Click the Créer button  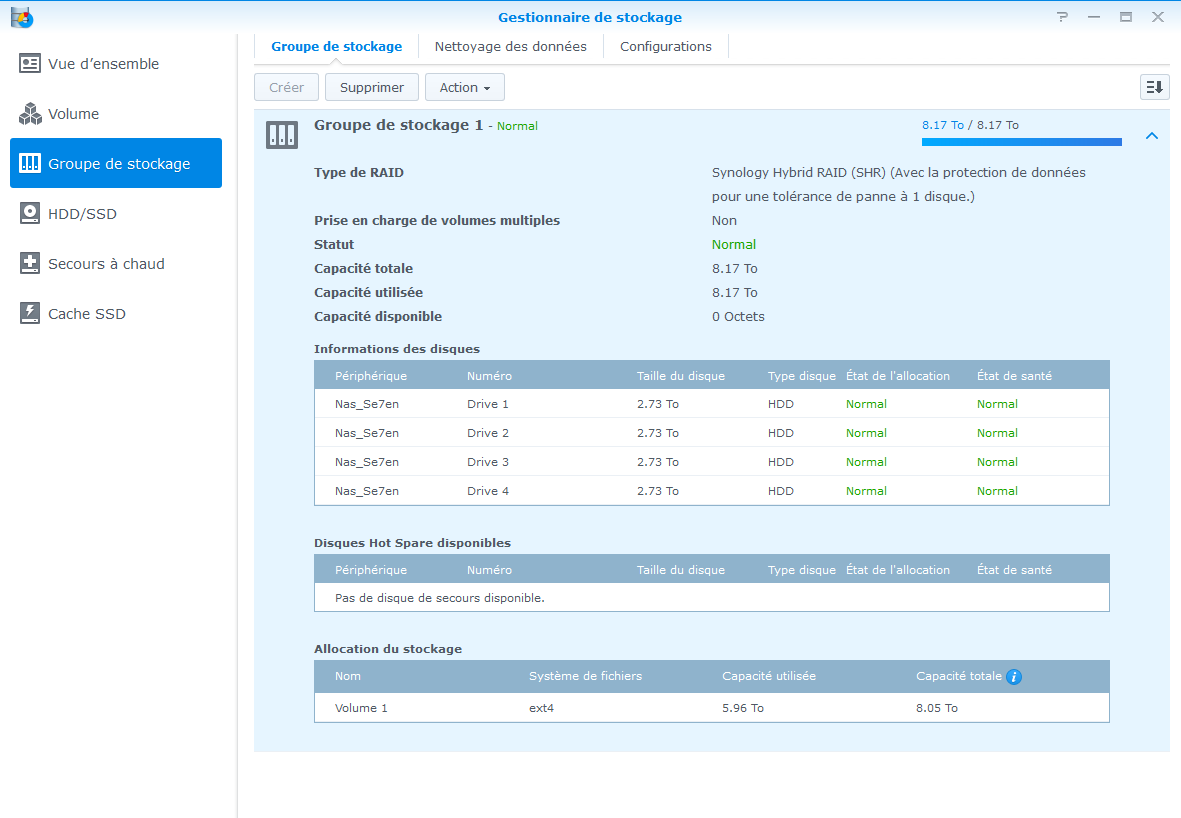(286, 87)
